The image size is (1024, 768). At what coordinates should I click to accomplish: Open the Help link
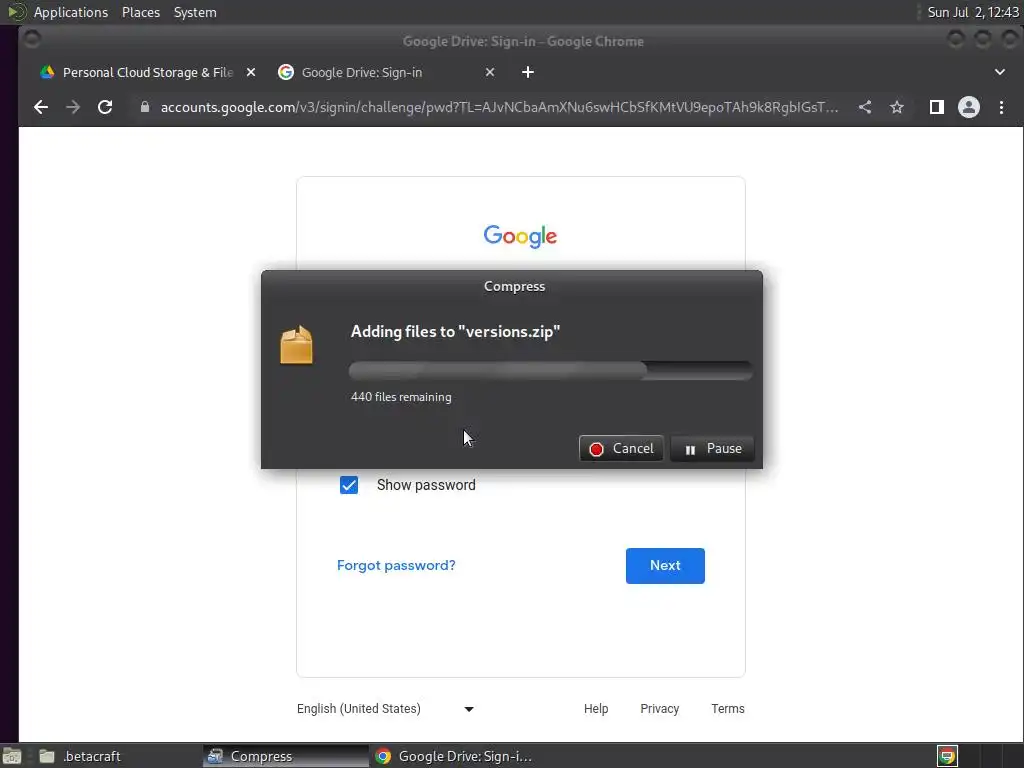596,709
